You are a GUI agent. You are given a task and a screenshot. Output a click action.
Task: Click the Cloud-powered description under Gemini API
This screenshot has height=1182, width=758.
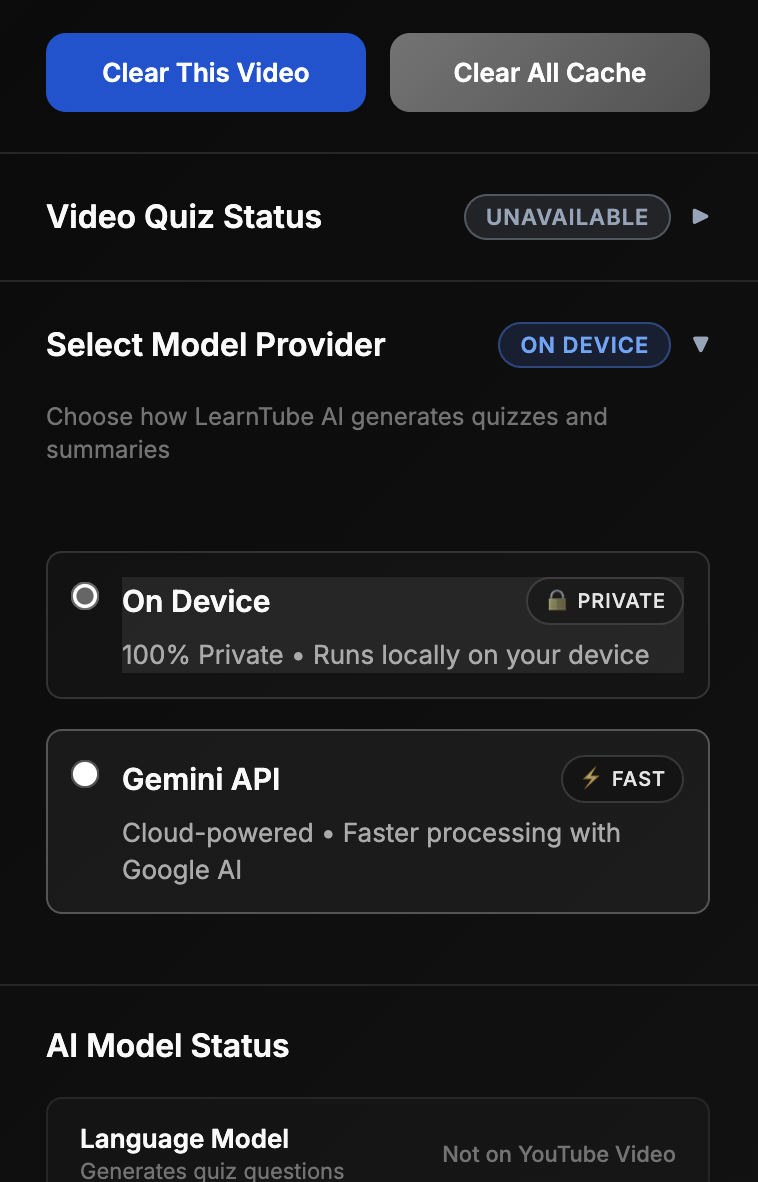[371, 851]
